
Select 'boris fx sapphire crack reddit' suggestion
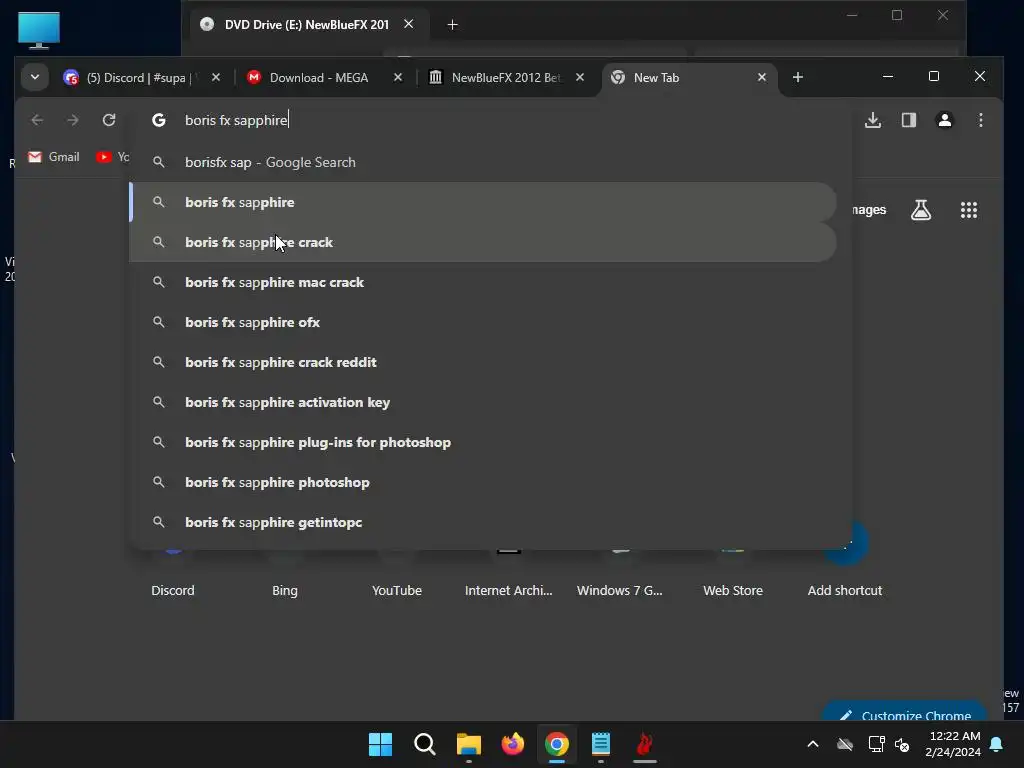483,362
